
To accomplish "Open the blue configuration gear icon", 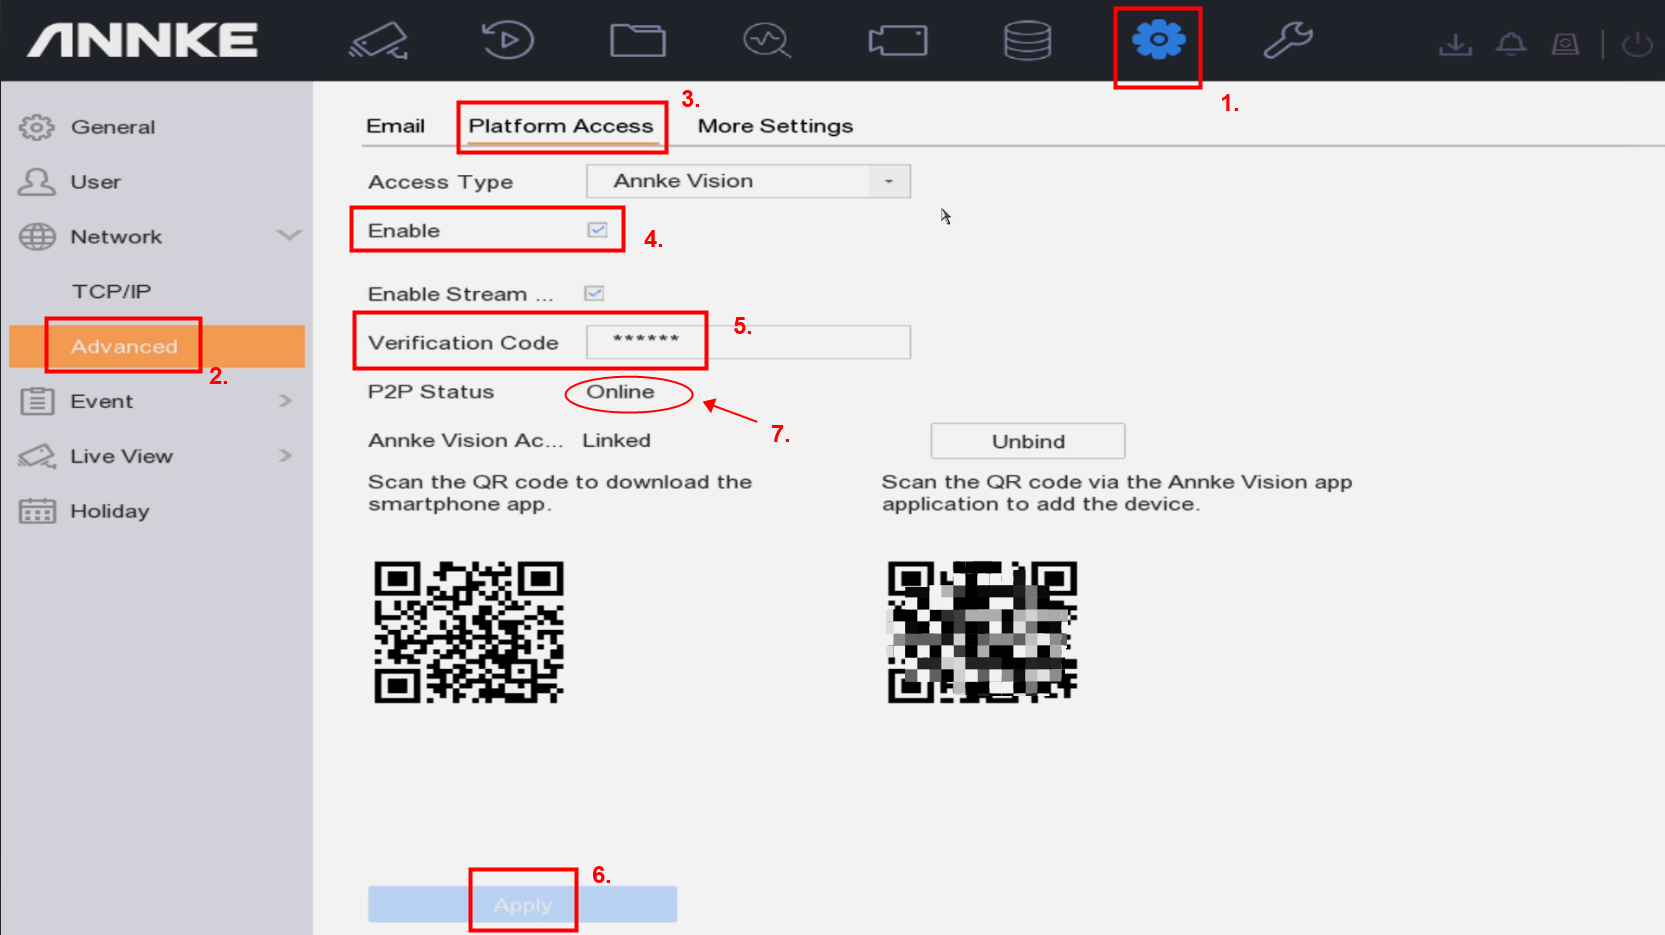I will pyautogui.click(x=1158, y=41).
